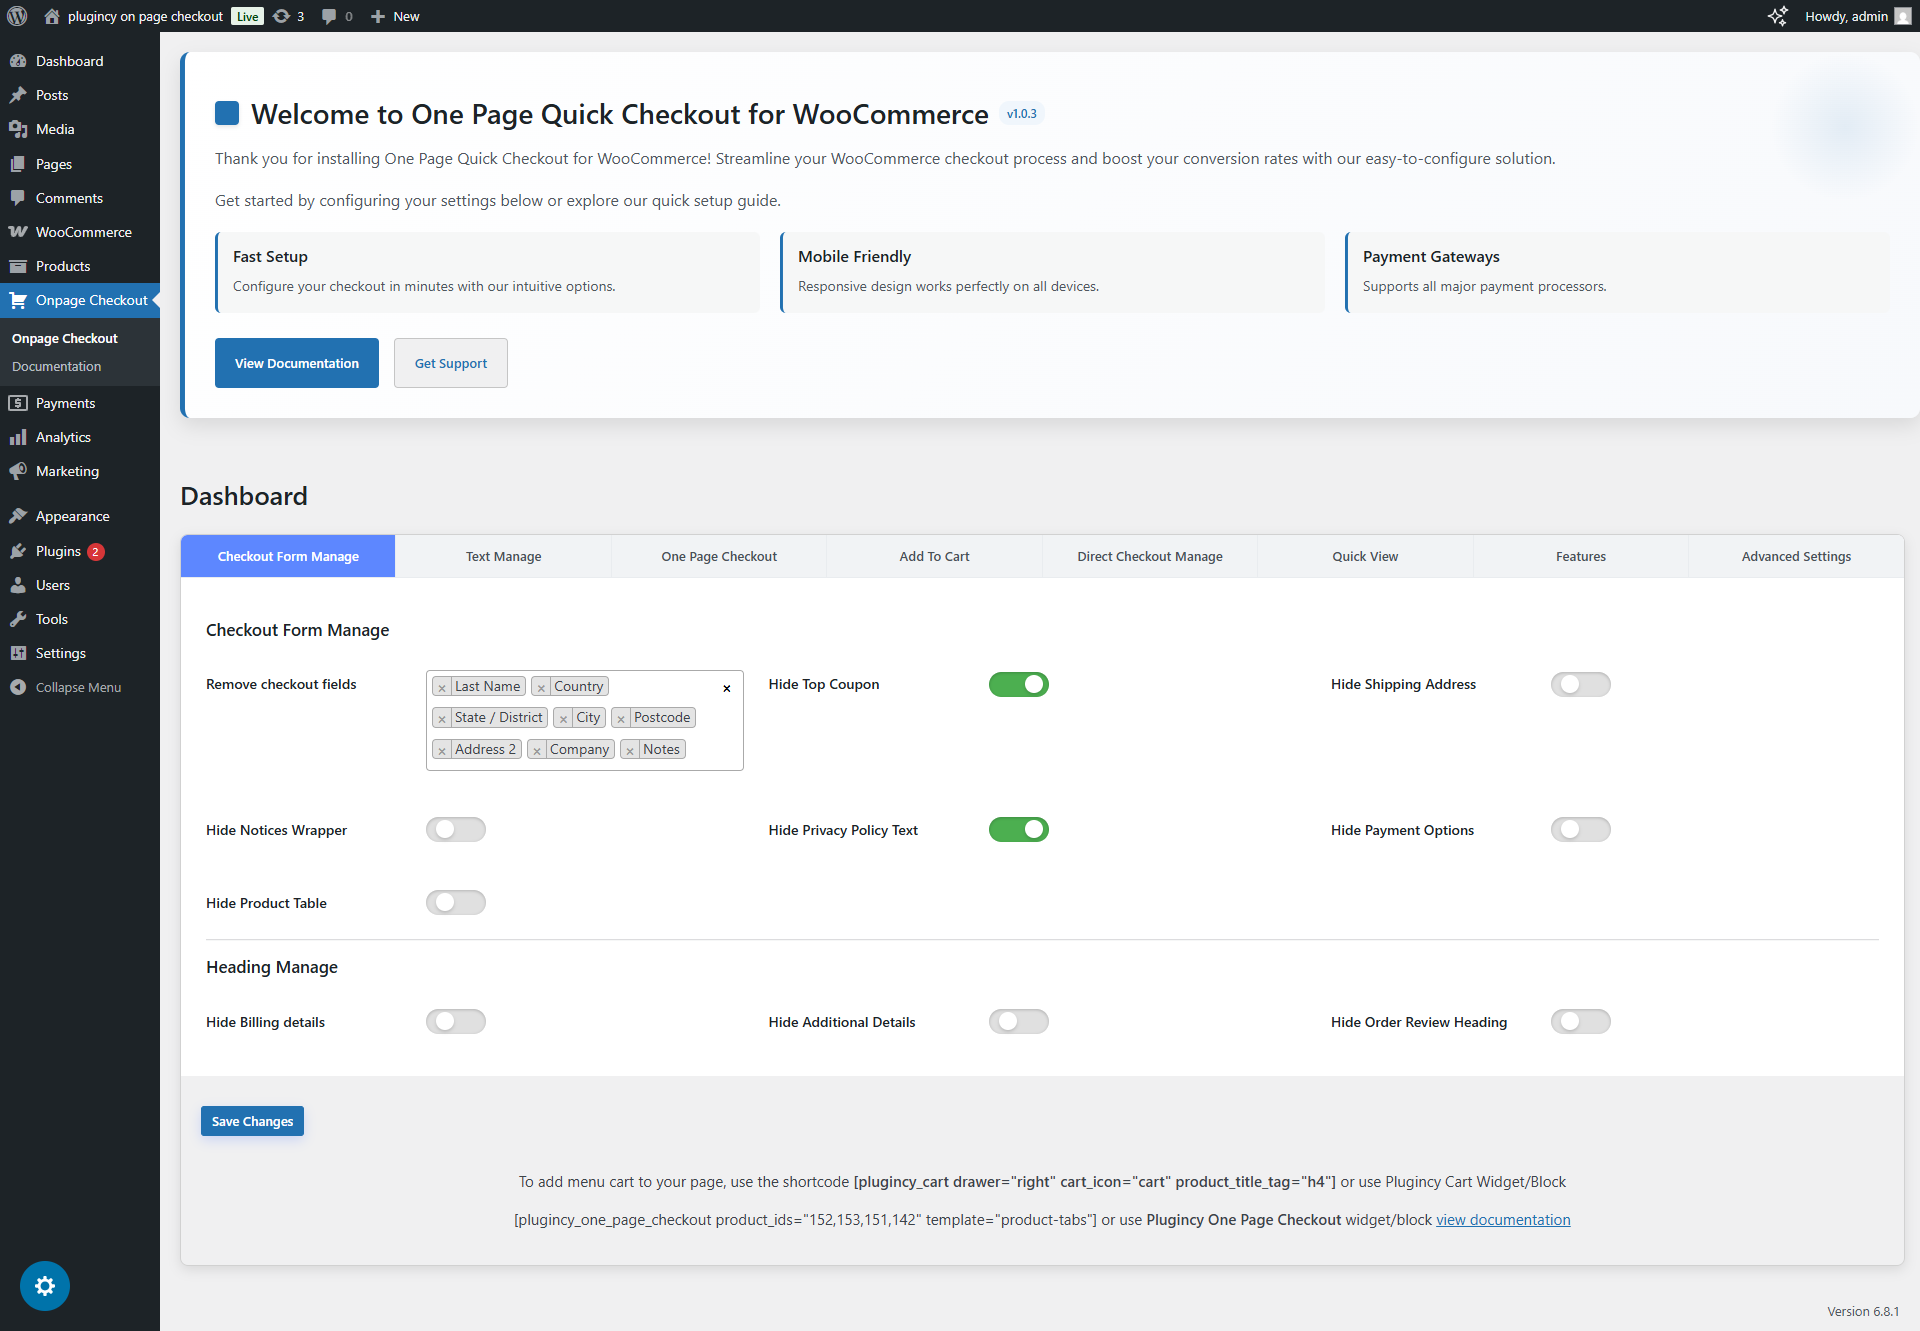1920x1331 pixels.
Task: Open WooCommerce from the sidebar
Action: pos(83,231)
